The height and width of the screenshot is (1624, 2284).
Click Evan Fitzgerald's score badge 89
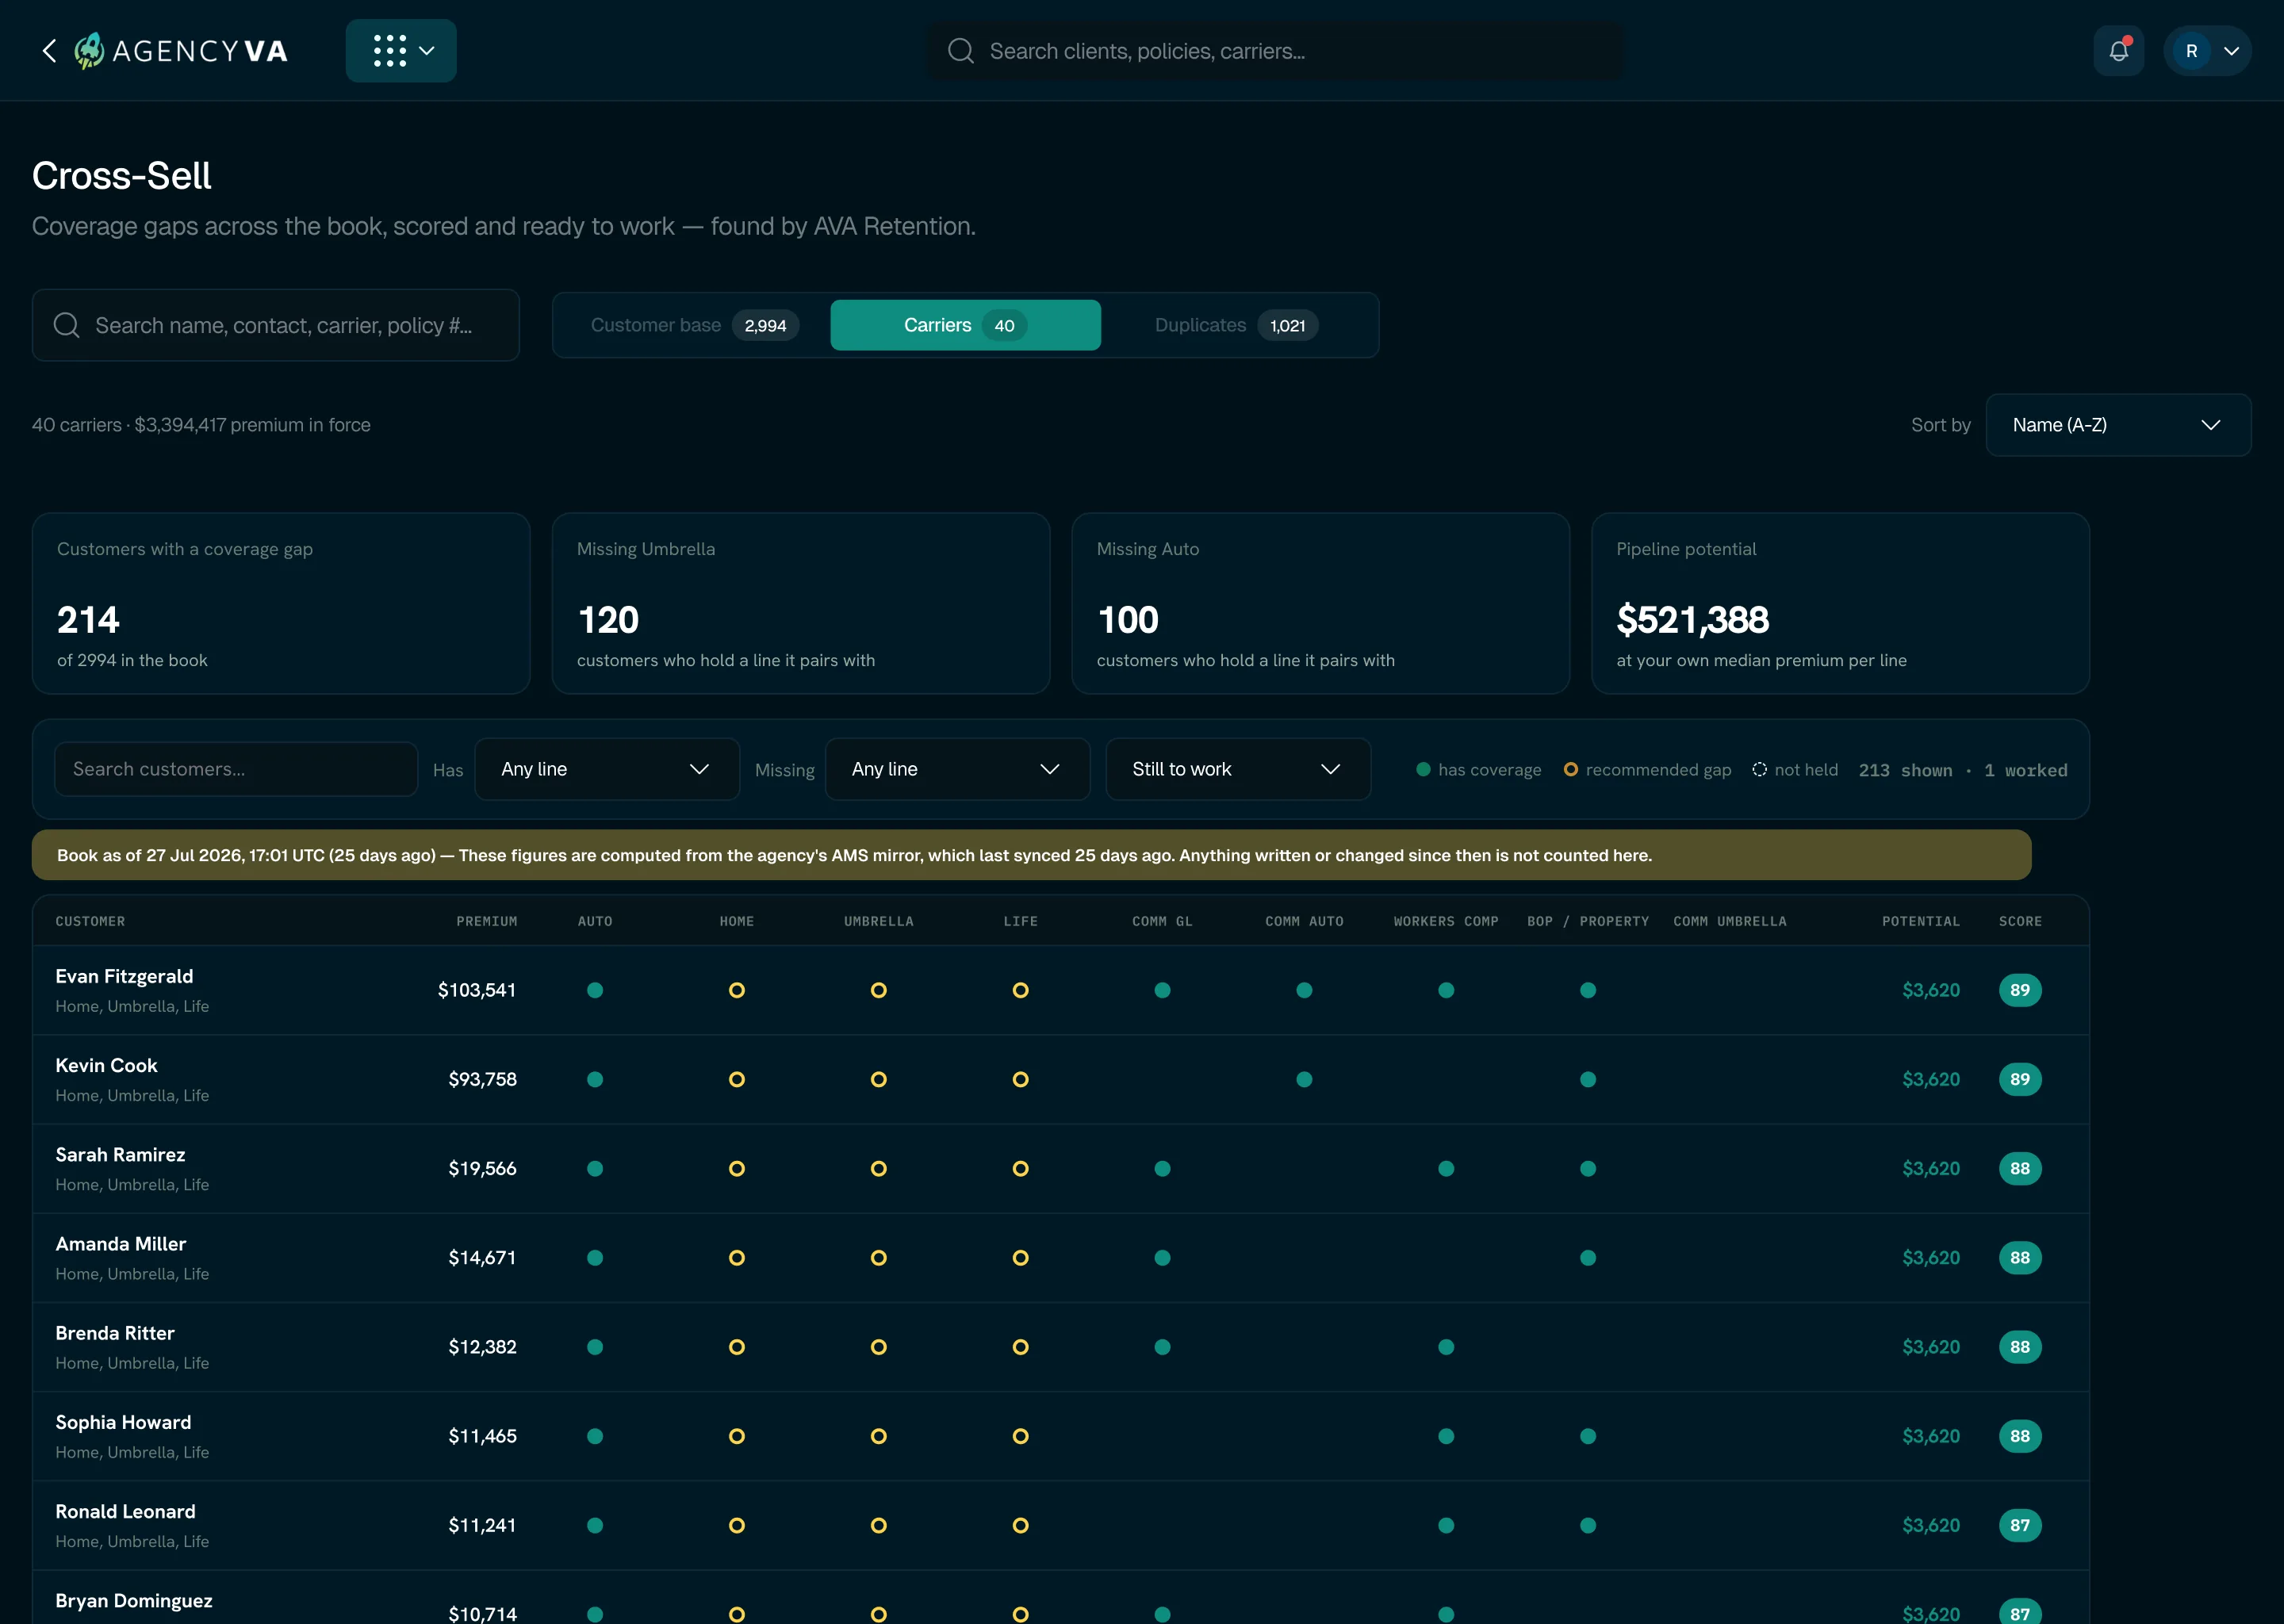coord(2020,990)
